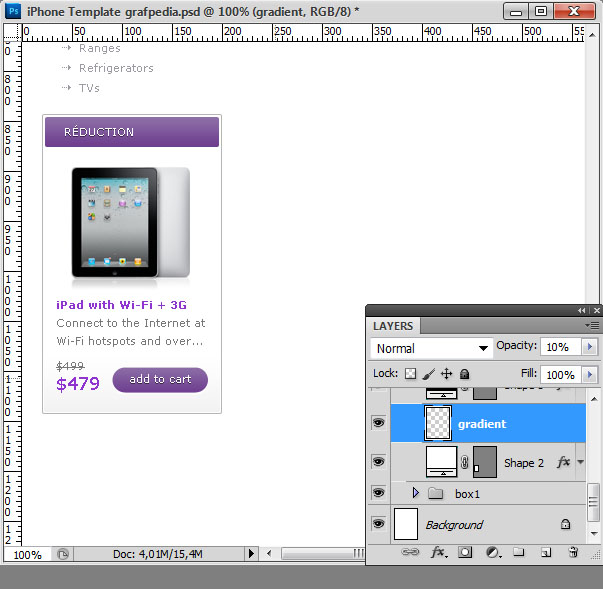The height and width of the screenshot is (589, 603).
Task: Add a layer mask
Action: point(465,552)
